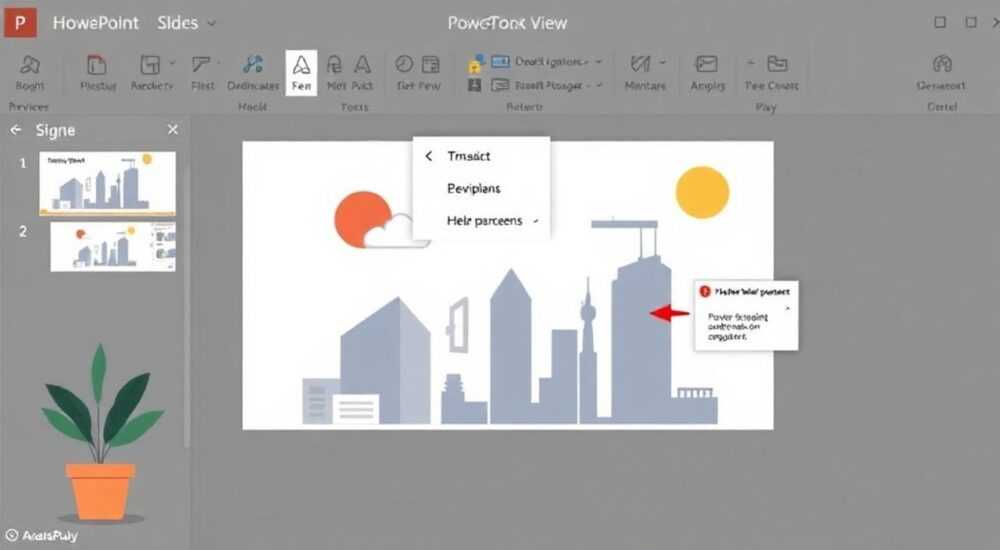Expand the arrow beside the layout icon
The width and height of the screenshot is (1000, 550).
coord(172,63)
